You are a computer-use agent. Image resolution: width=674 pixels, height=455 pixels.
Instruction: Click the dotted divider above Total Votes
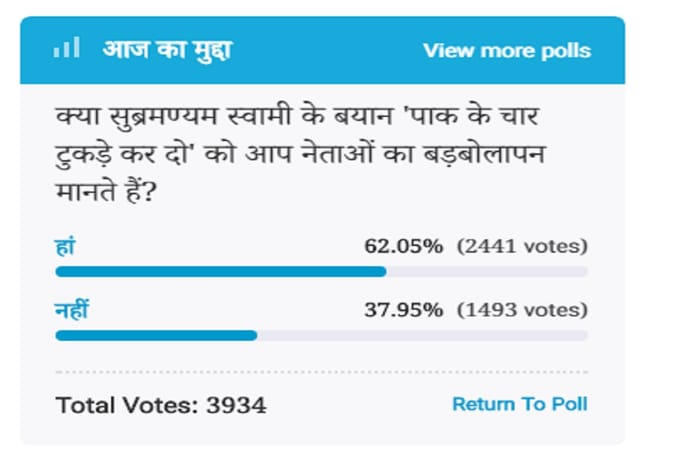(x=320, y=373)
